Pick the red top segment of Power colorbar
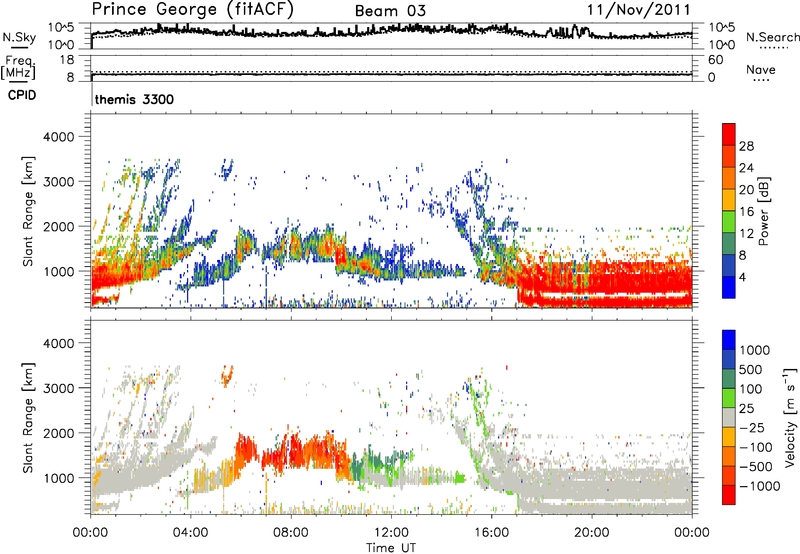800x554 pixels. coord(729,134)
